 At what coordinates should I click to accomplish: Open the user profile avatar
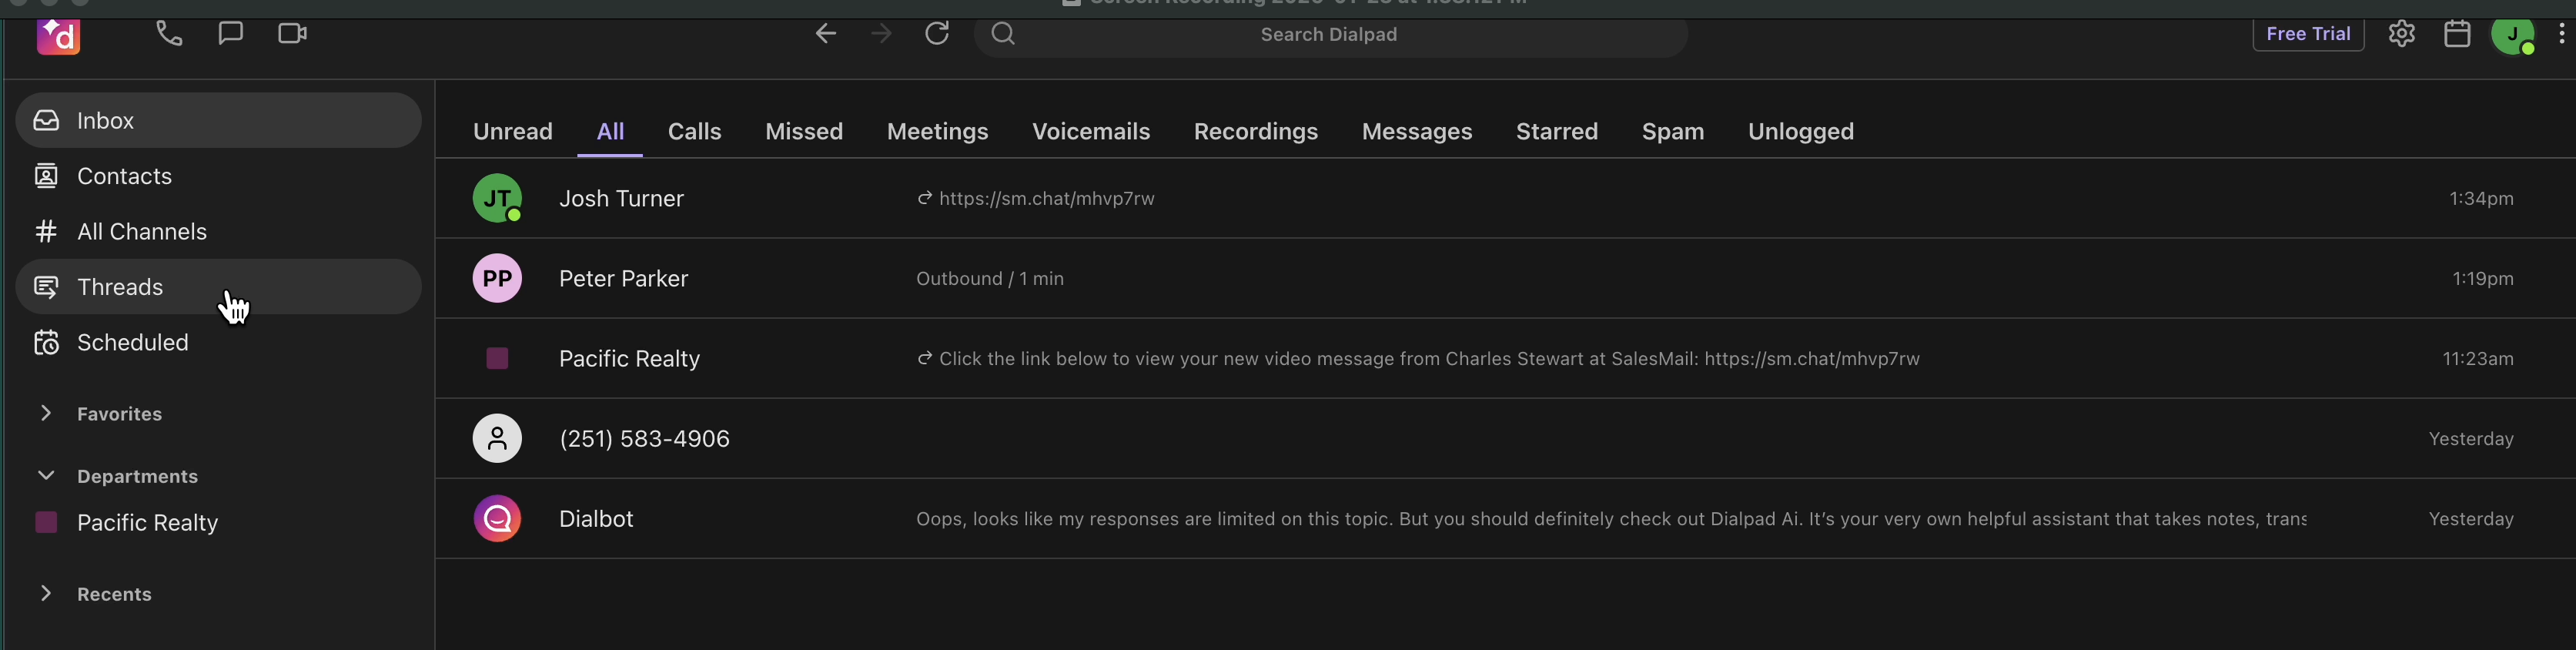point(2512,35)
